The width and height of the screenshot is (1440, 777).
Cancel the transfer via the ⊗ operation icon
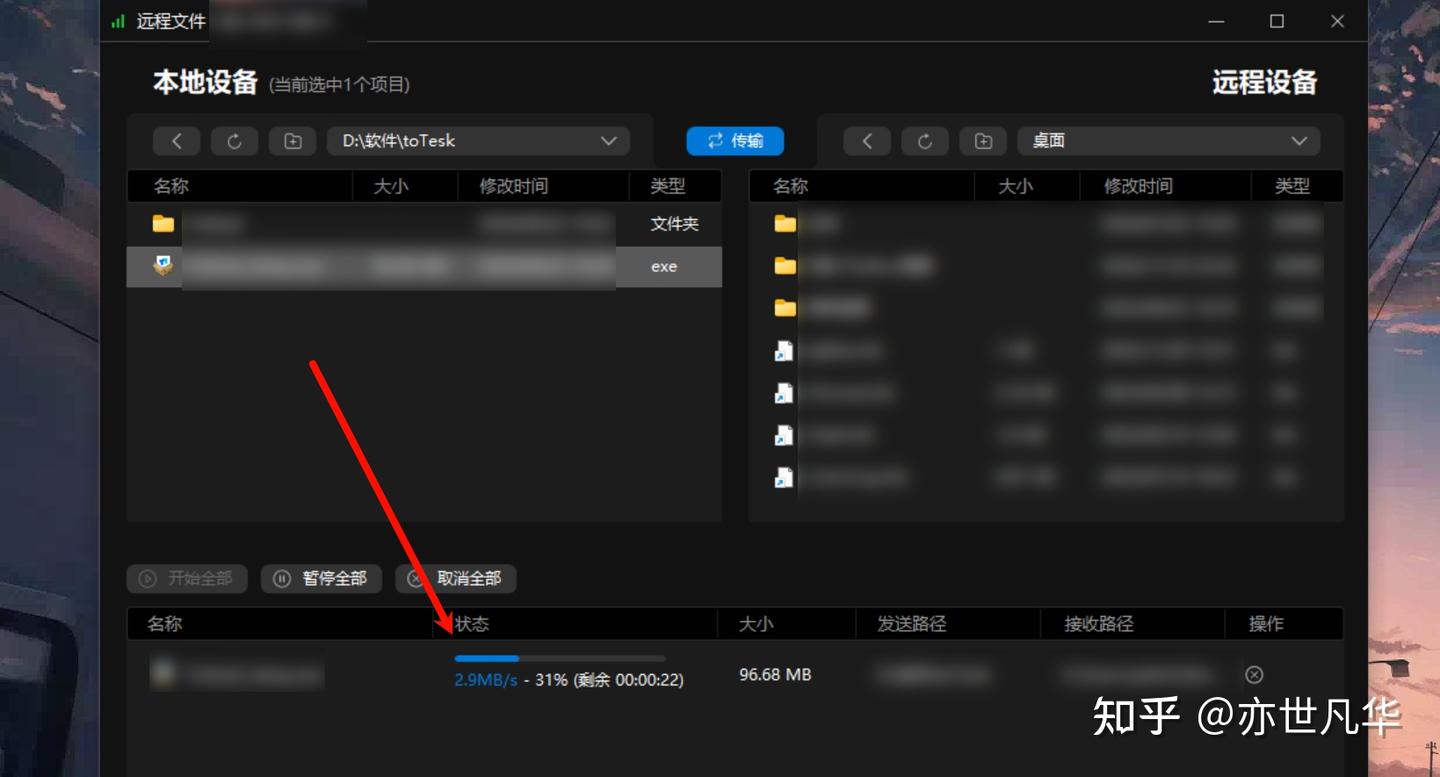[1255, 674]
